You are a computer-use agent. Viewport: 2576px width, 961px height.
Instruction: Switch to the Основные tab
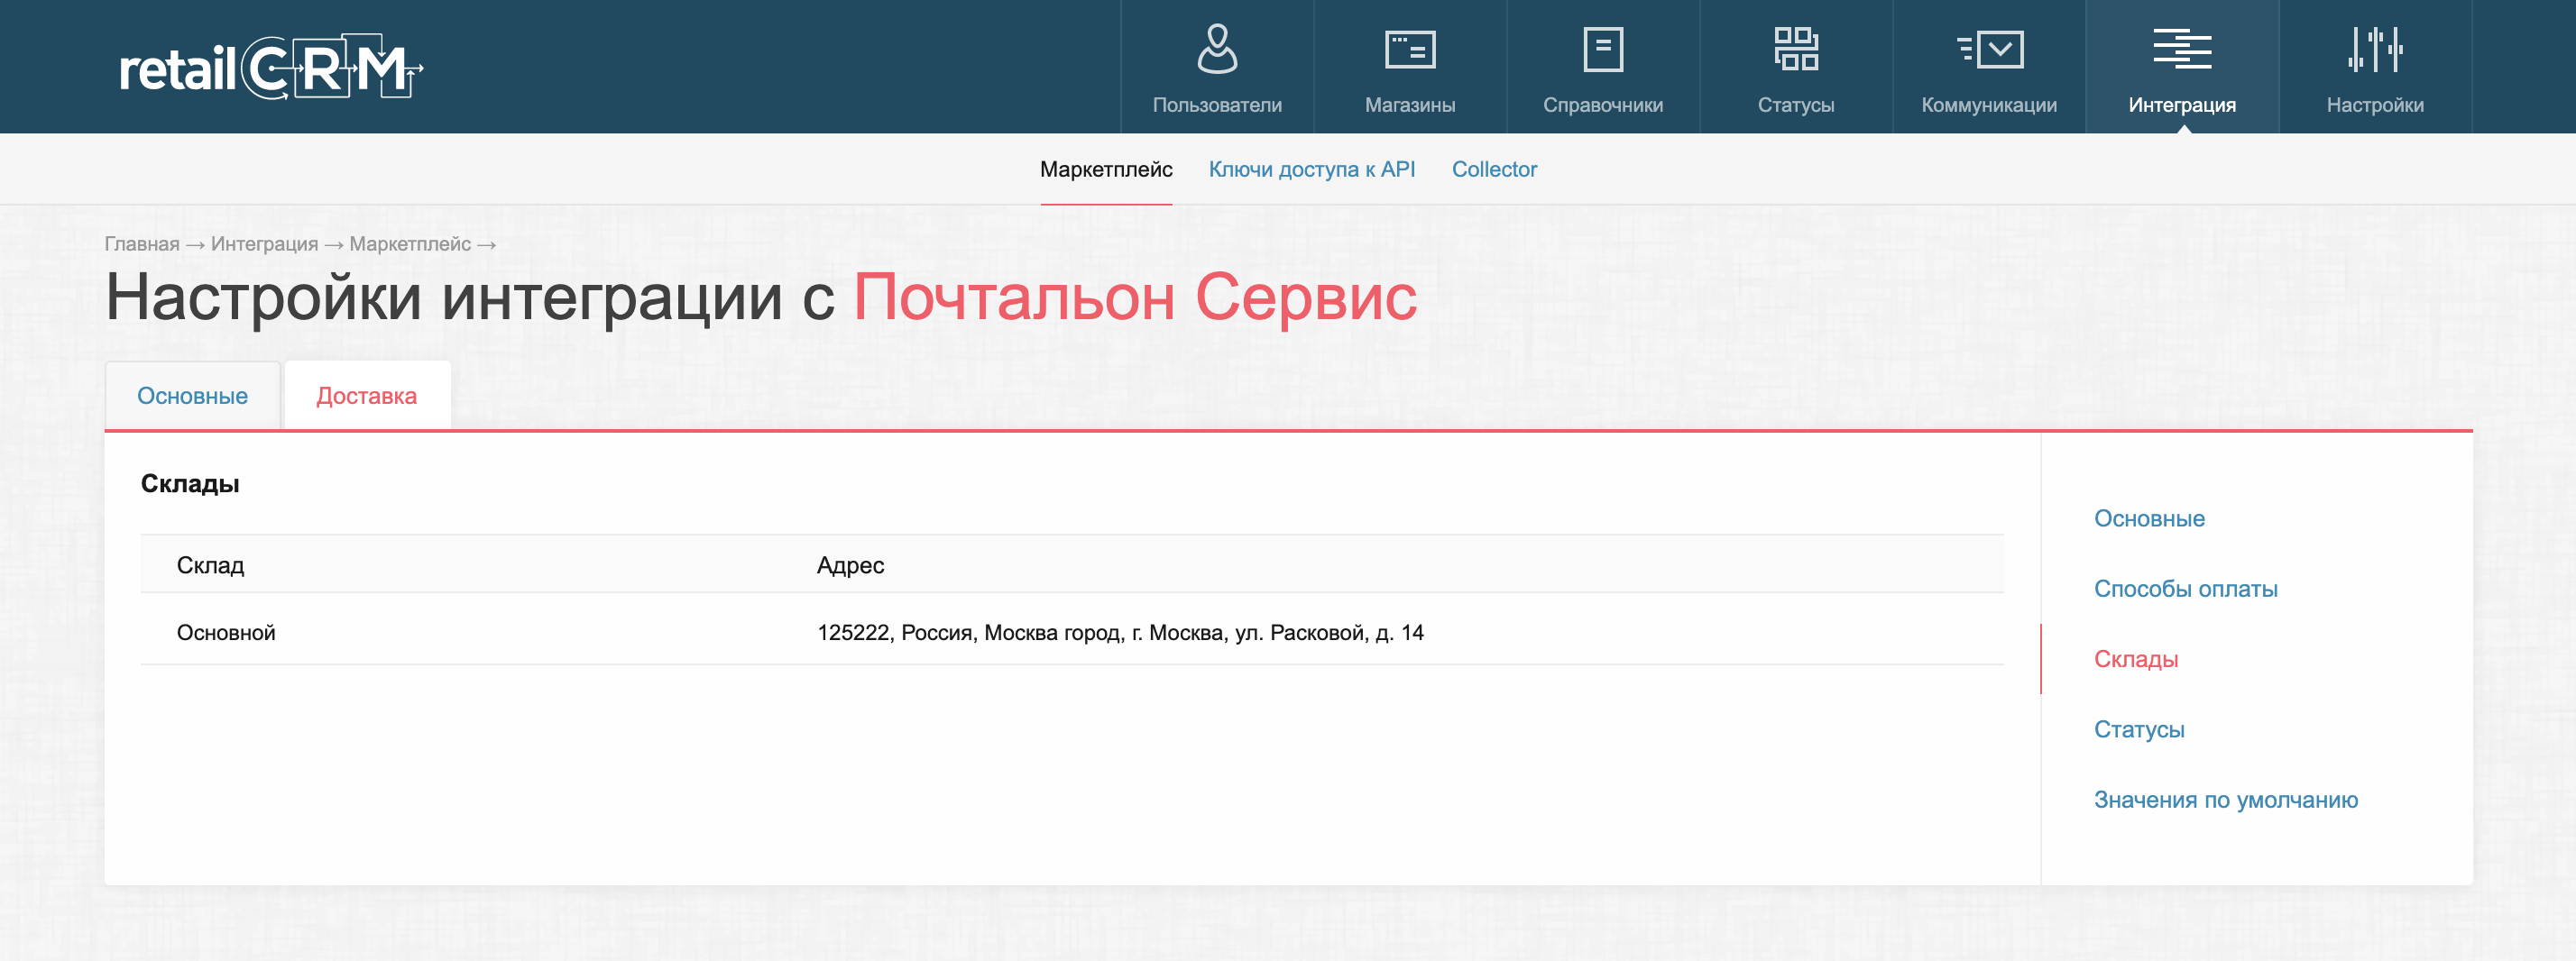[x=192, y=396]
